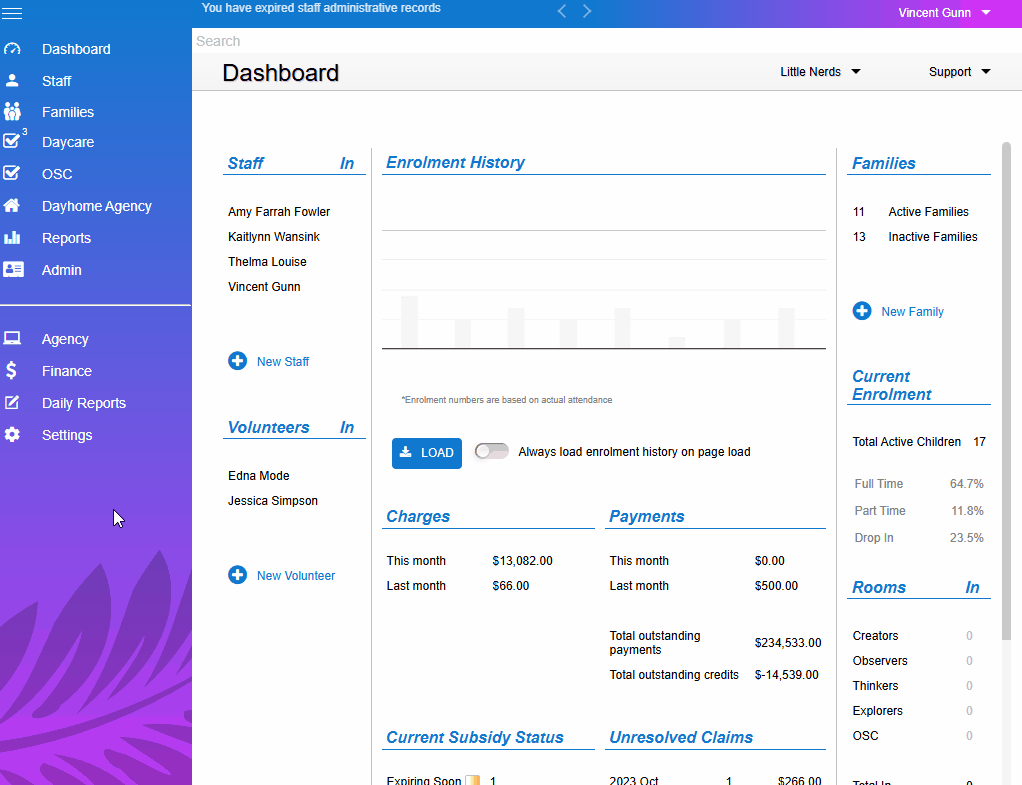The image size is (1022, 785).
Task: Click the Explorers room row
Action: (914, 711)
